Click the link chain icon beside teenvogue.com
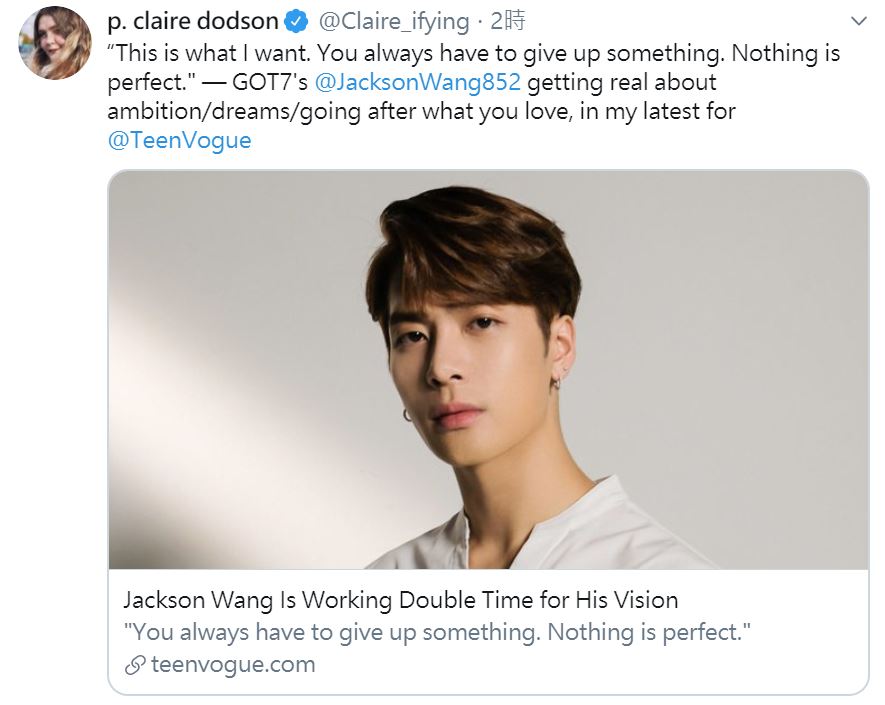 point(135,665)
